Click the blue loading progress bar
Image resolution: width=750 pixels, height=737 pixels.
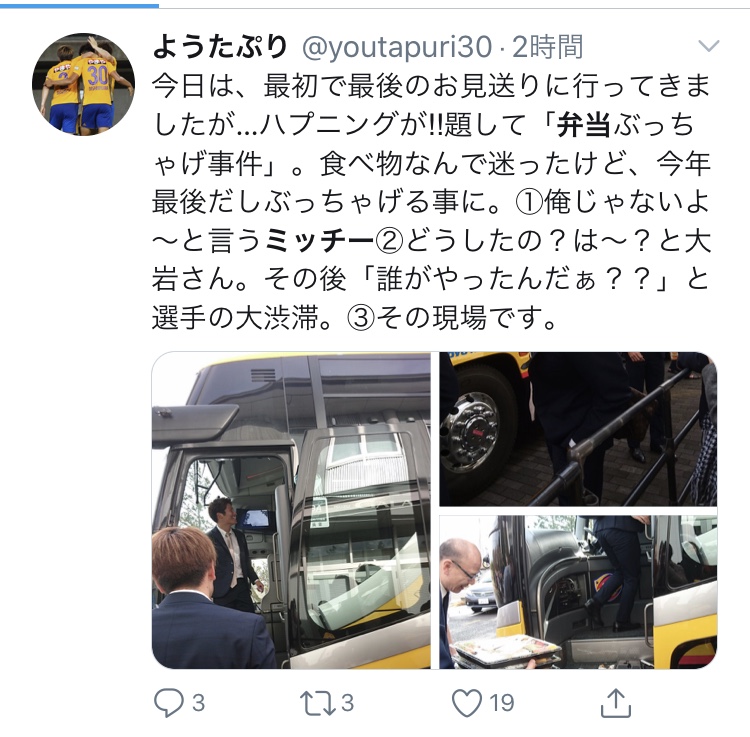point(79,6)
